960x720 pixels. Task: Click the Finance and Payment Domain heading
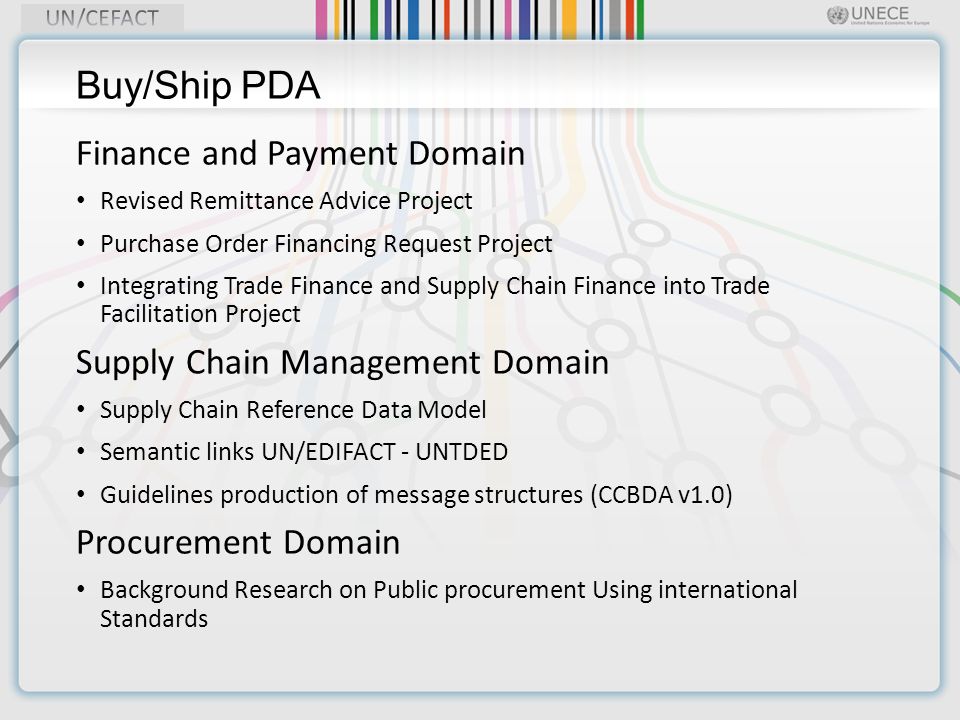click(301, 153)
